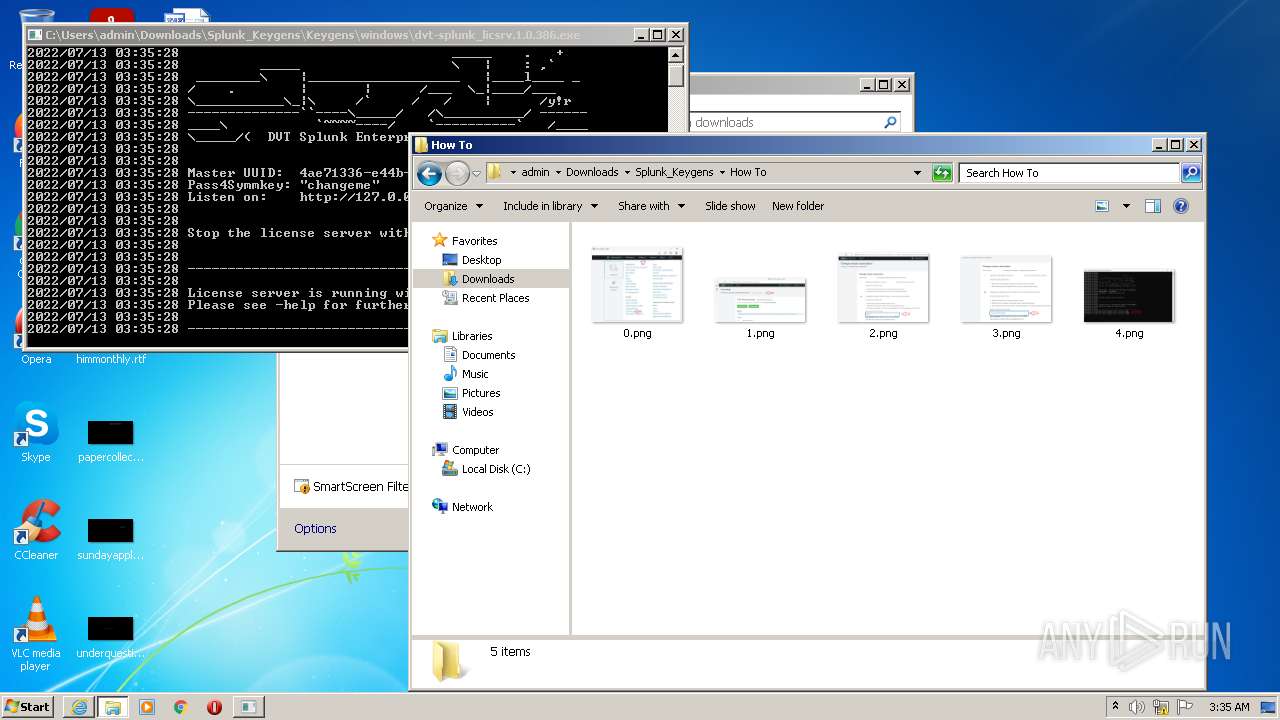Open the Start menu

[x=28, y=706]
